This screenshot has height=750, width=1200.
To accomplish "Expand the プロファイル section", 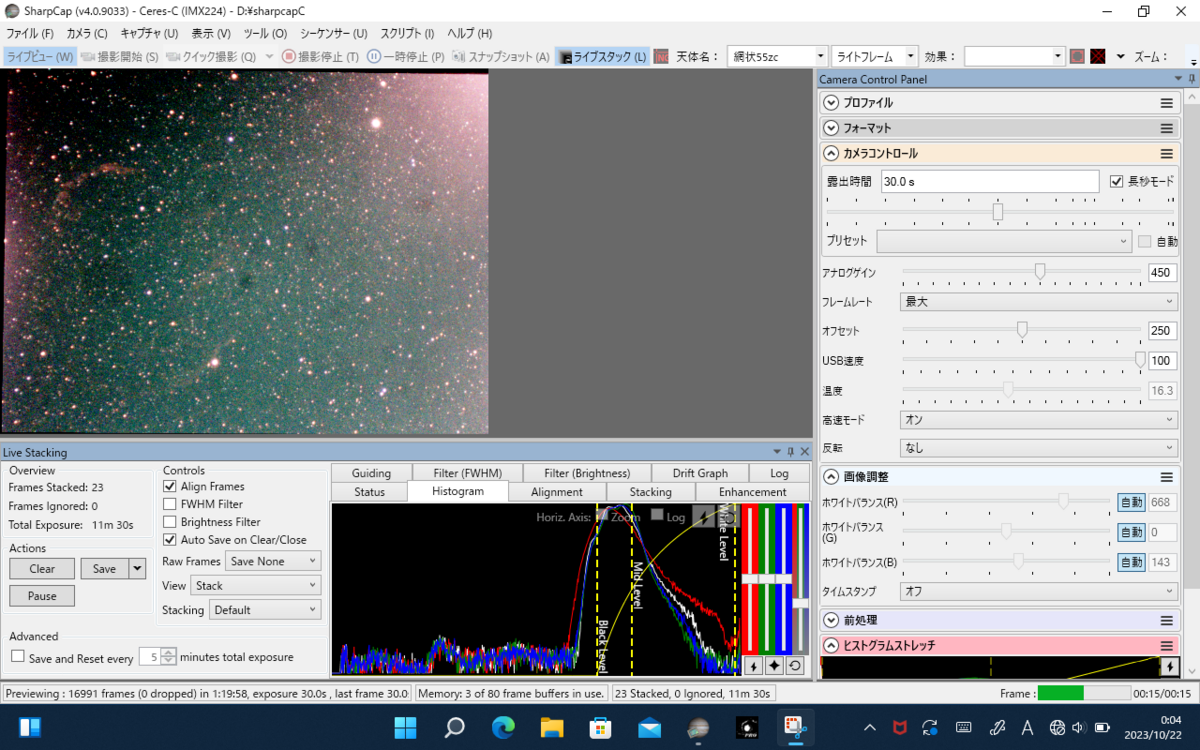I will [830, 103].
